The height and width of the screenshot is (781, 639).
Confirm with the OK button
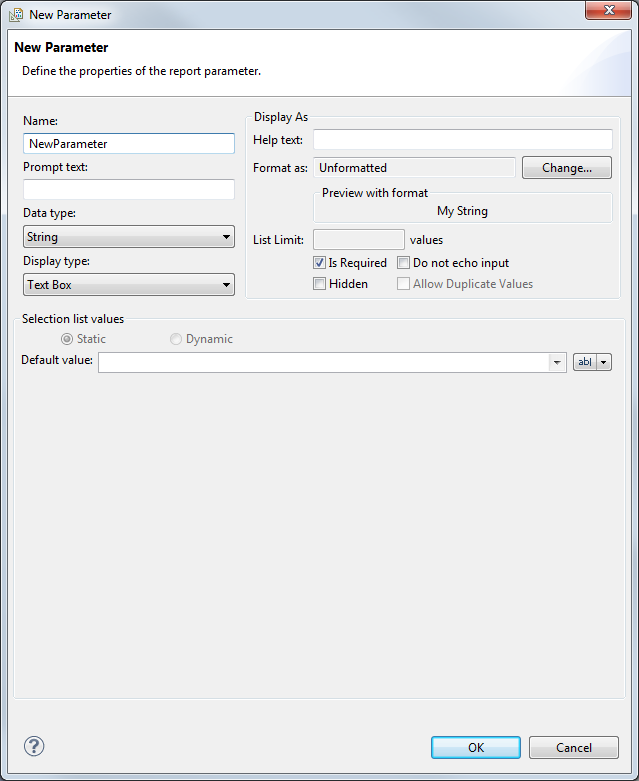point(476,748)
